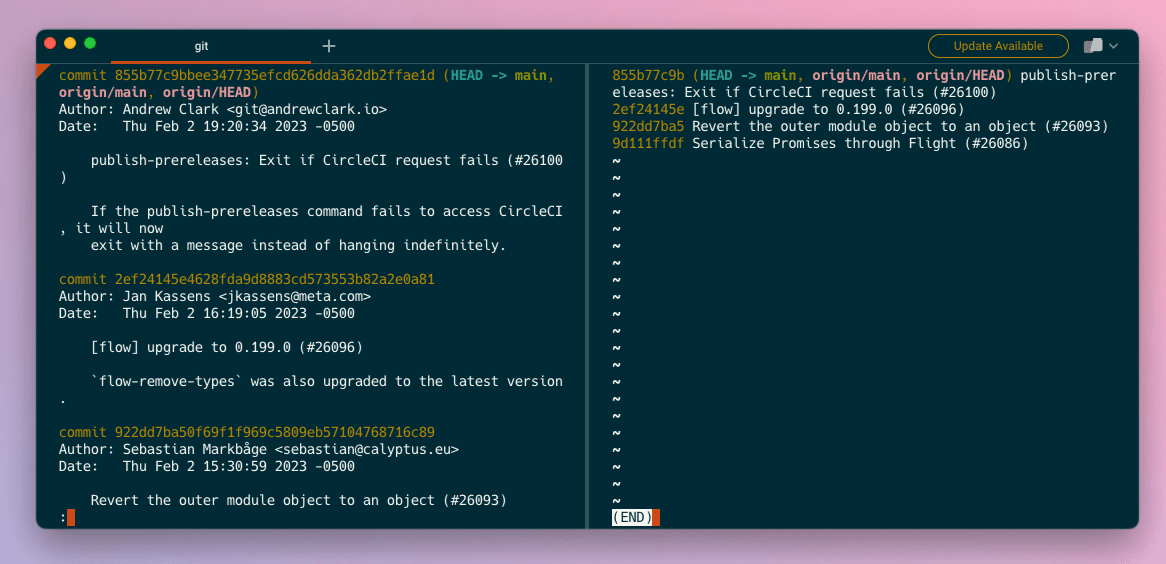The height and width of the screenshot is (564, 1166).
Task: Click the (END) pager indicator in right pane
Action: click(632, 517)
